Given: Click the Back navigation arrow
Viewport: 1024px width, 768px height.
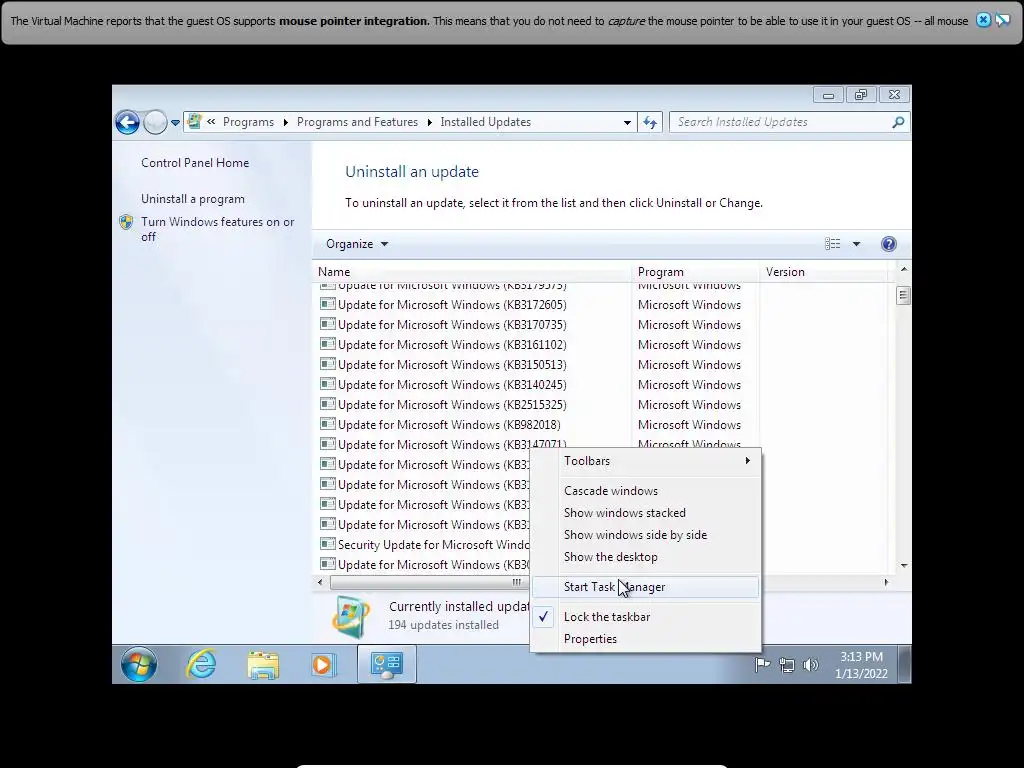Looking at the screenshot, I should (127, 122).
